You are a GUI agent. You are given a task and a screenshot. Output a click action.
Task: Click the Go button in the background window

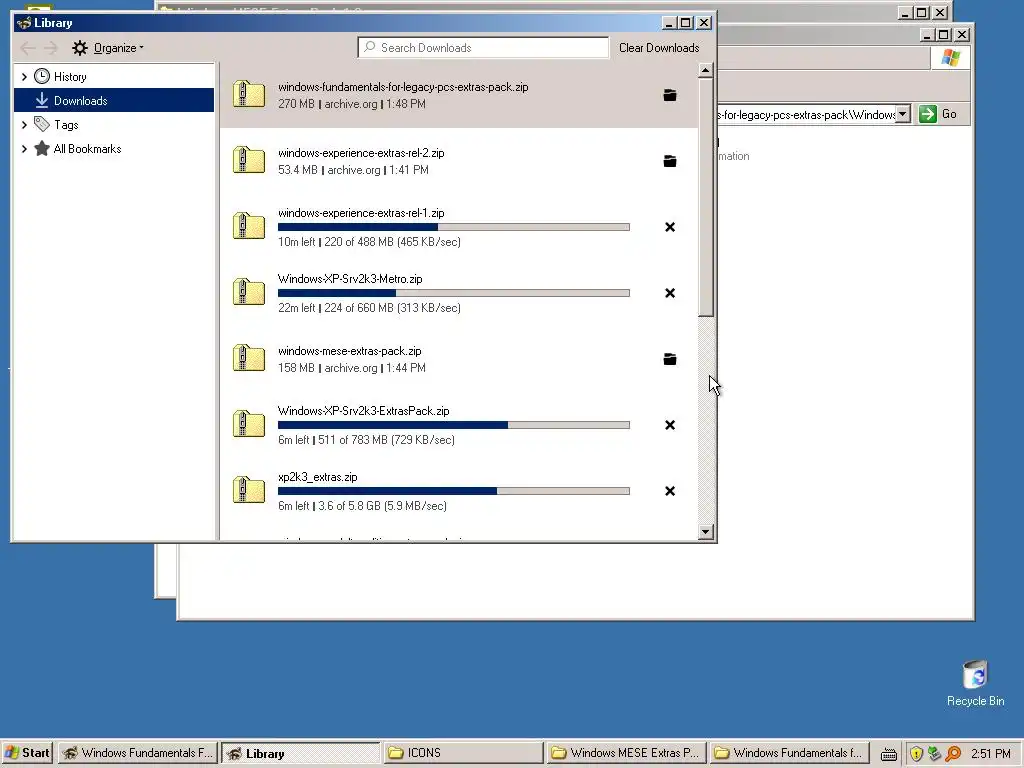pyautogui.click(x=938, y=114)
